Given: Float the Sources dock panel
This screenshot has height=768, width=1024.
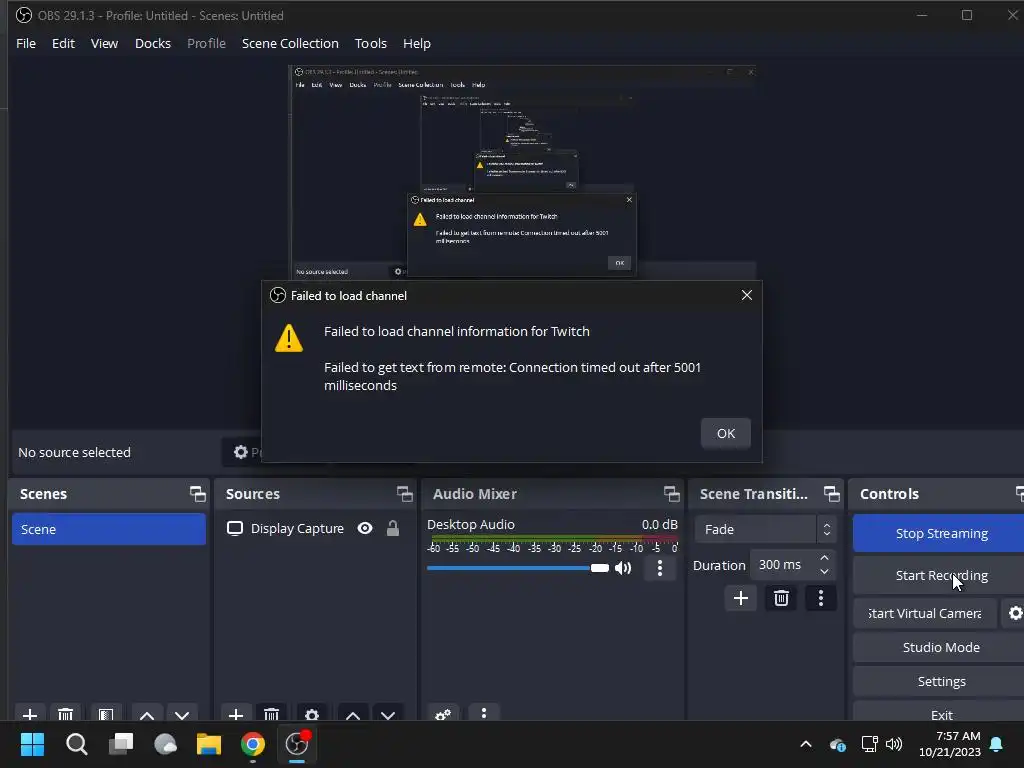Looking at the screenshot, I should pyautogui.click(x=404, y=494).
